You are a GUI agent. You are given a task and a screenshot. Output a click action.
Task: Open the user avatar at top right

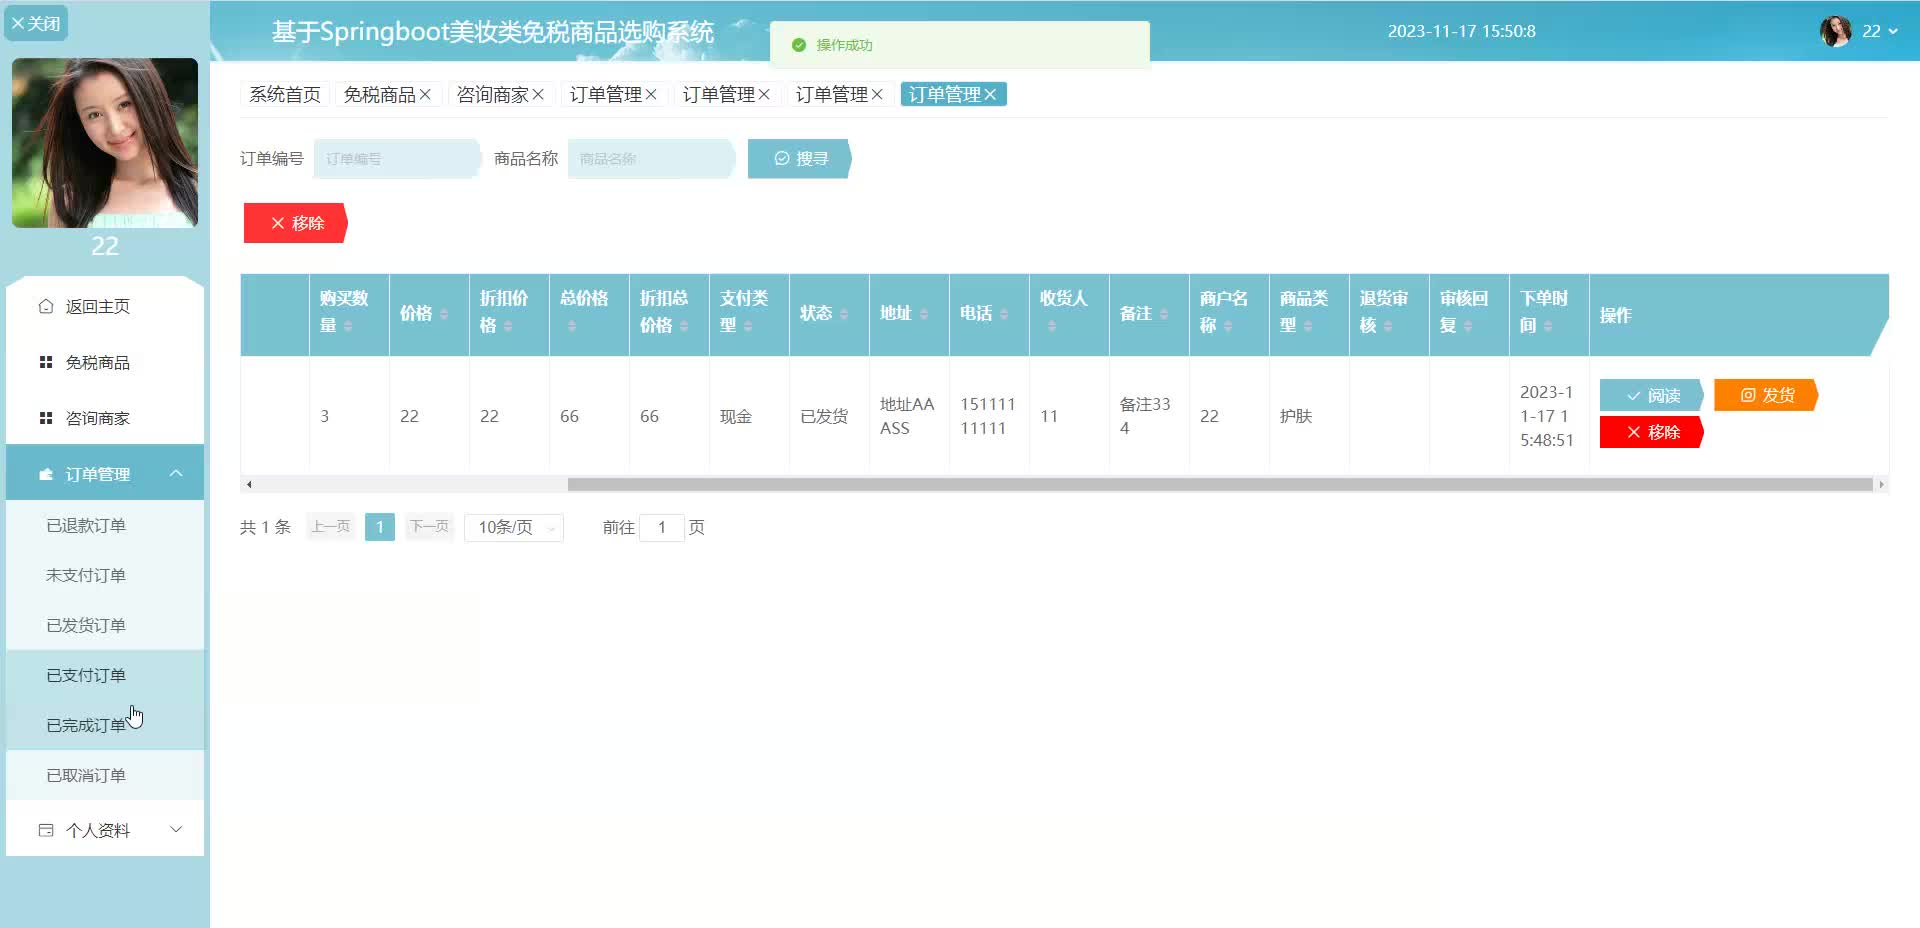(x=1835, y=31)
